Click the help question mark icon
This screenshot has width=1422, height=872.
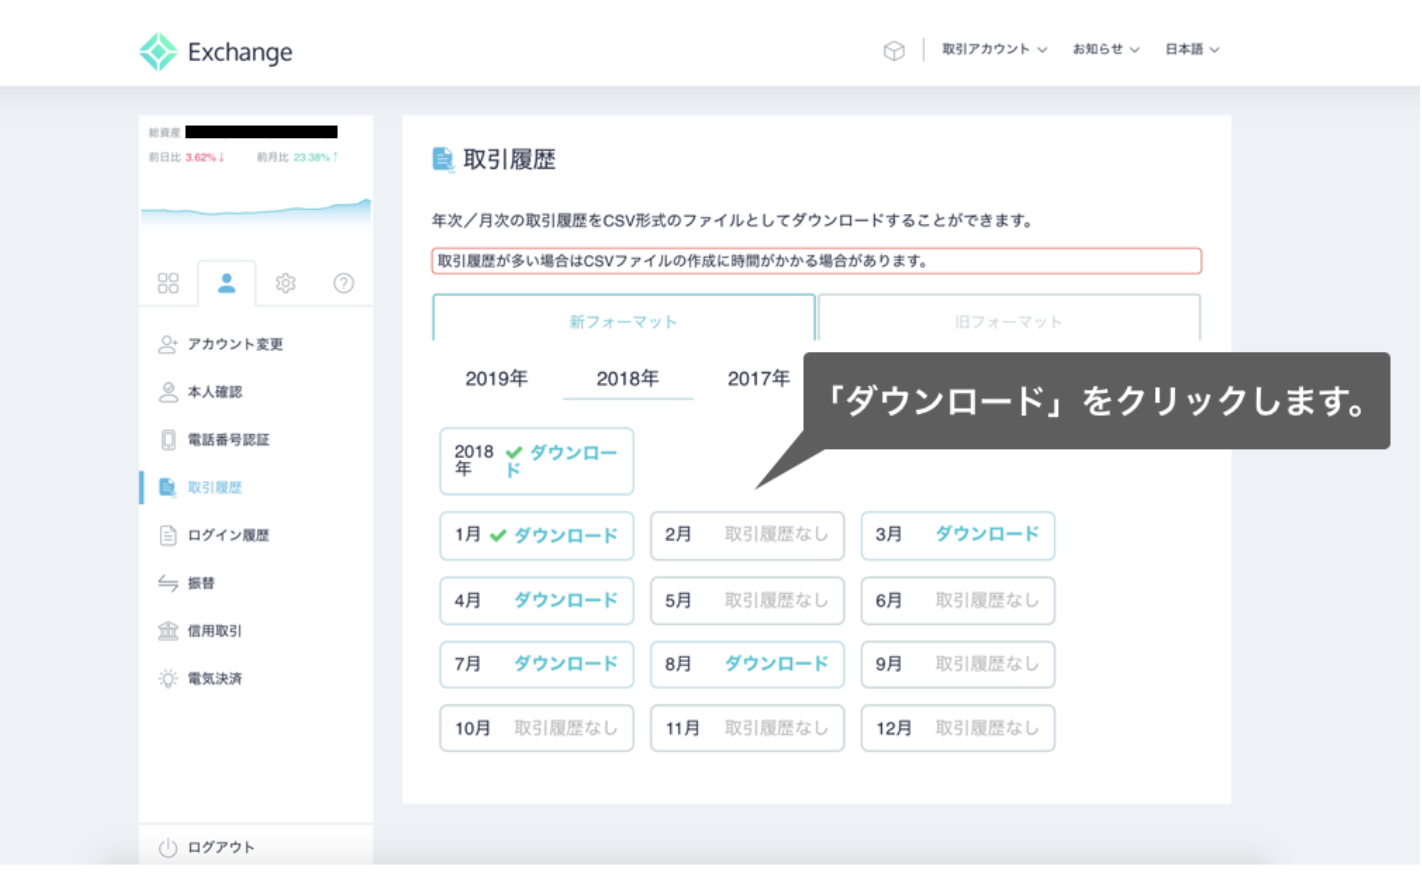tap(343, 283)
